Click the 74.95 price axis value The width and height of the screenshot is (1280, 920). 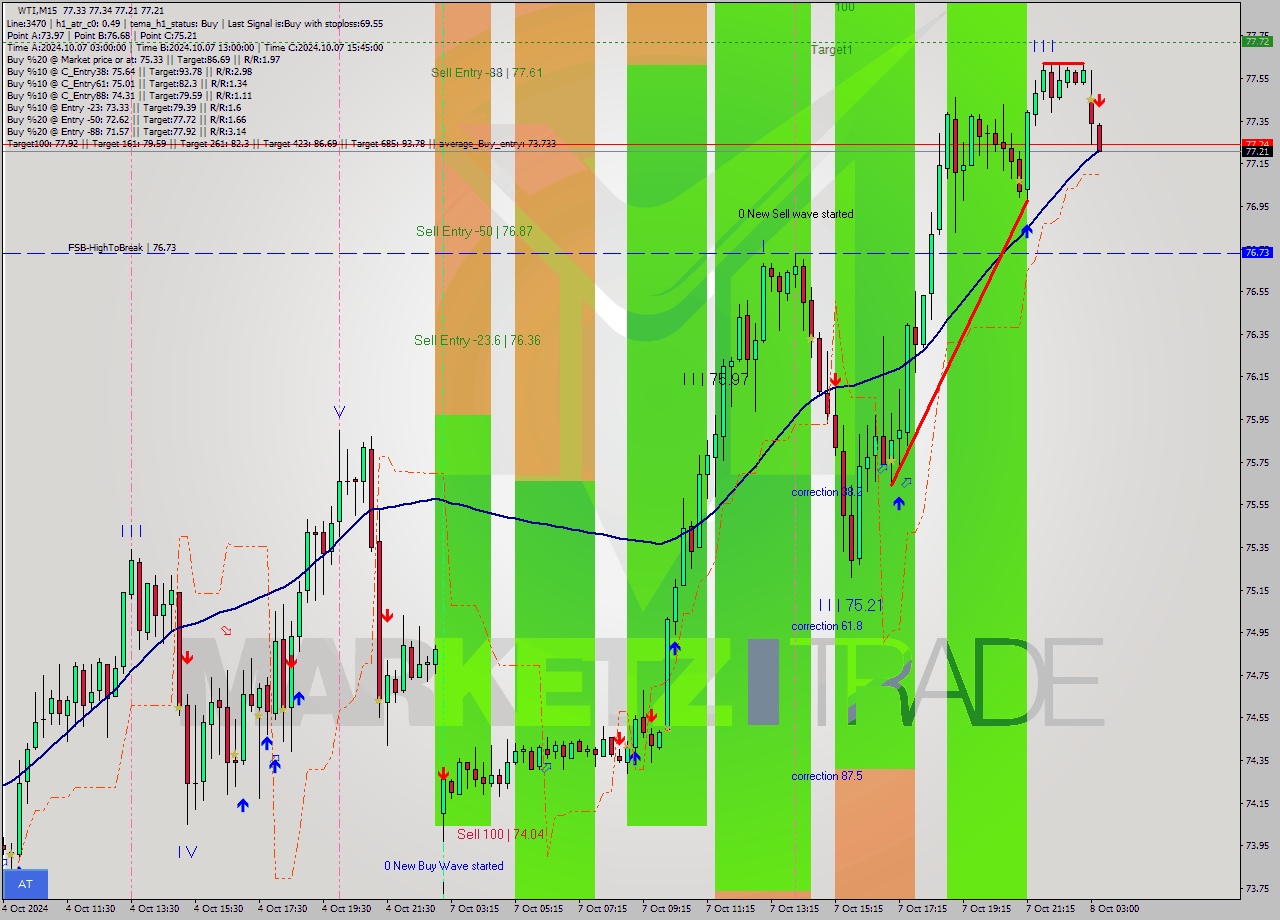tap(1257, 632)
